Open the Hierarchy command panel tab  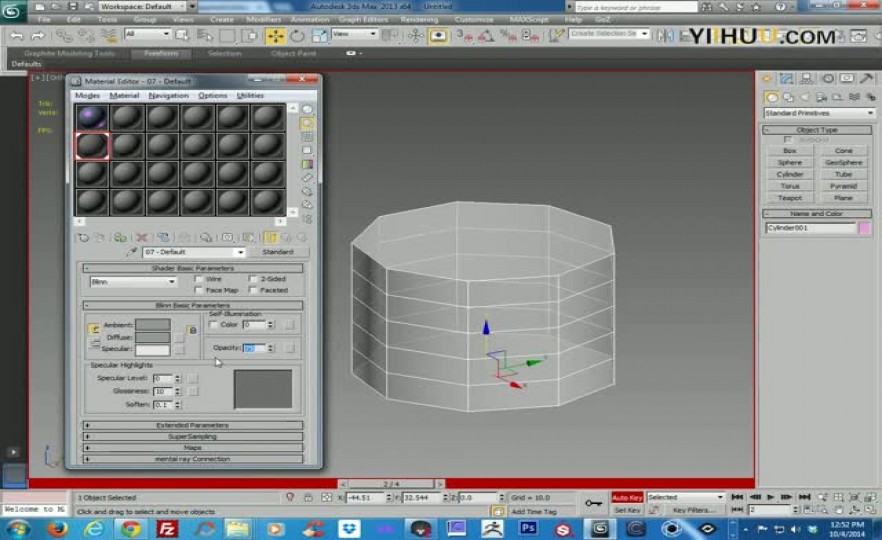pos(807,79)
